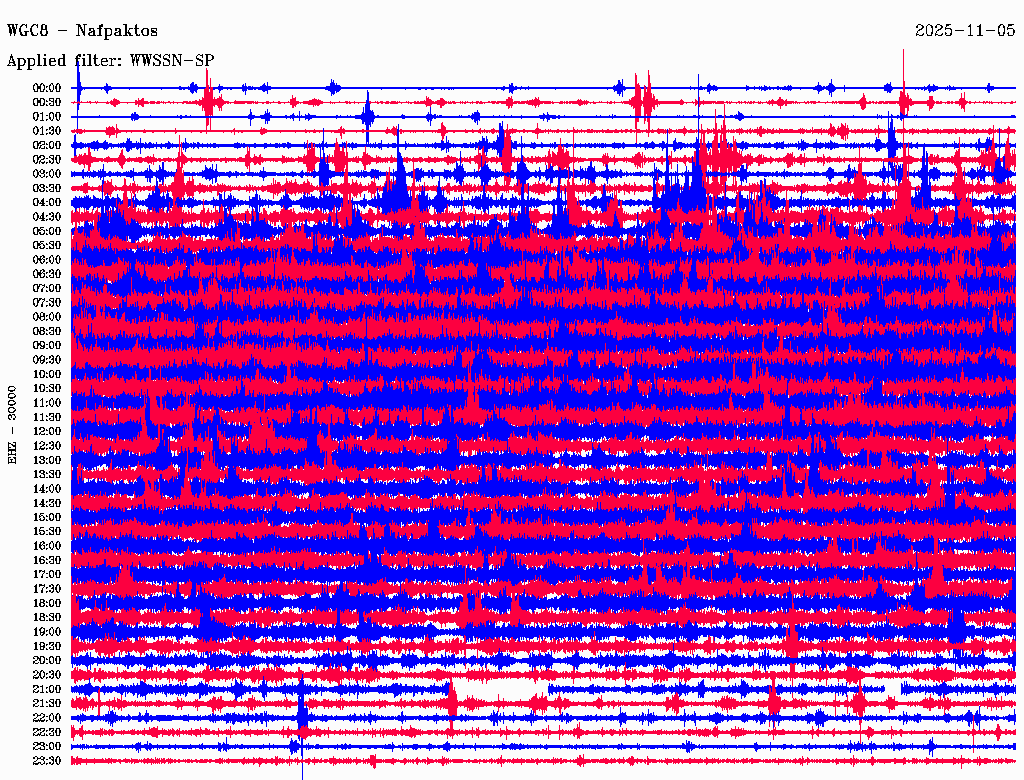Viewport: 1024px width, 780px height.
Task: Select the 19:00 time label
Action: (47, 632)
